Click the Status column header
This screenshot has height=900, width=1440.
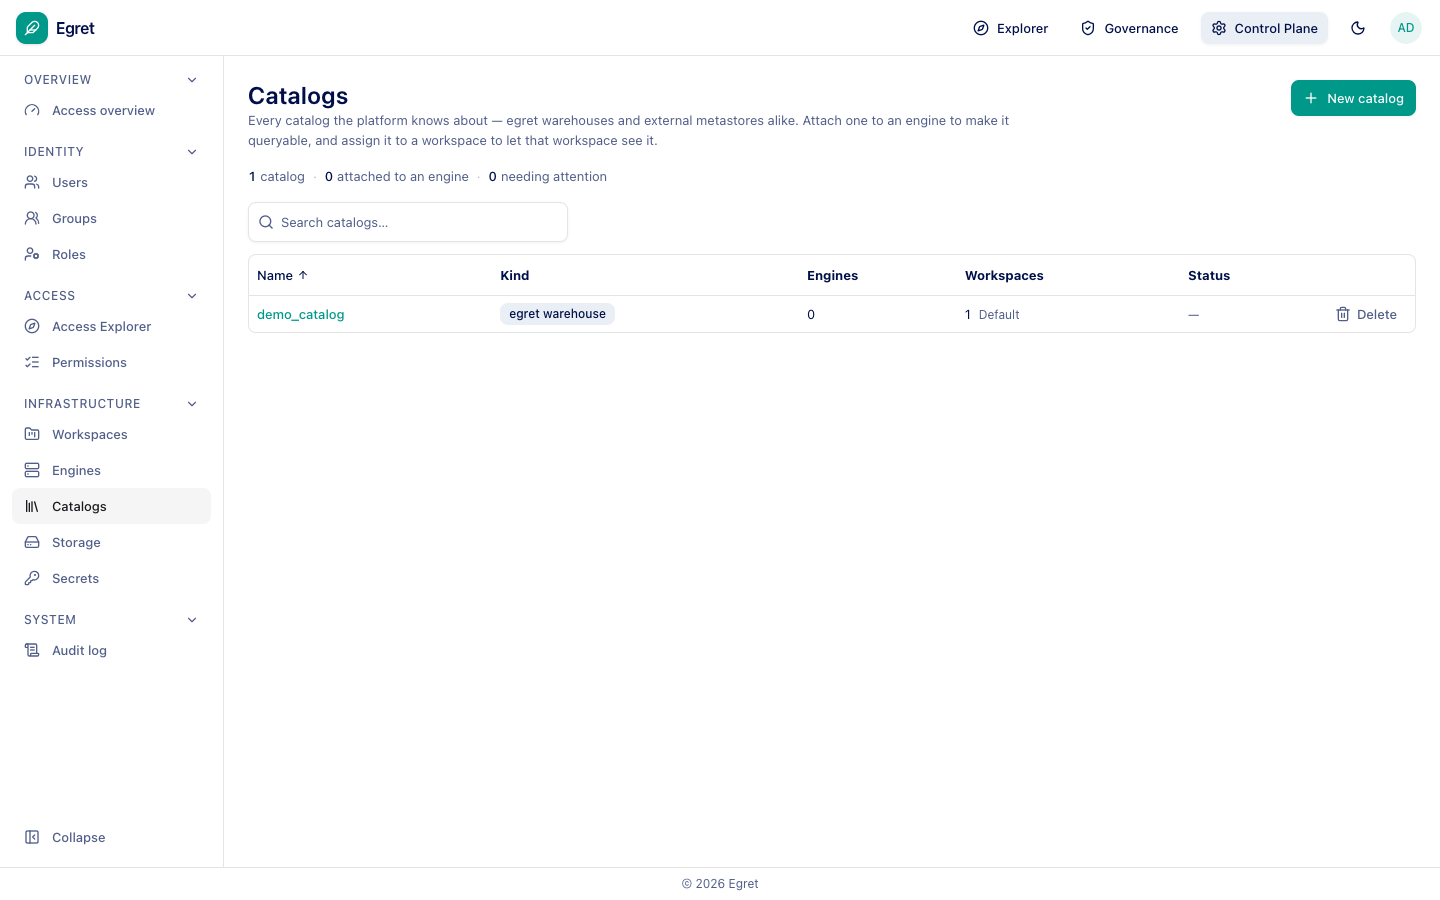click(x=1209, y=276)
